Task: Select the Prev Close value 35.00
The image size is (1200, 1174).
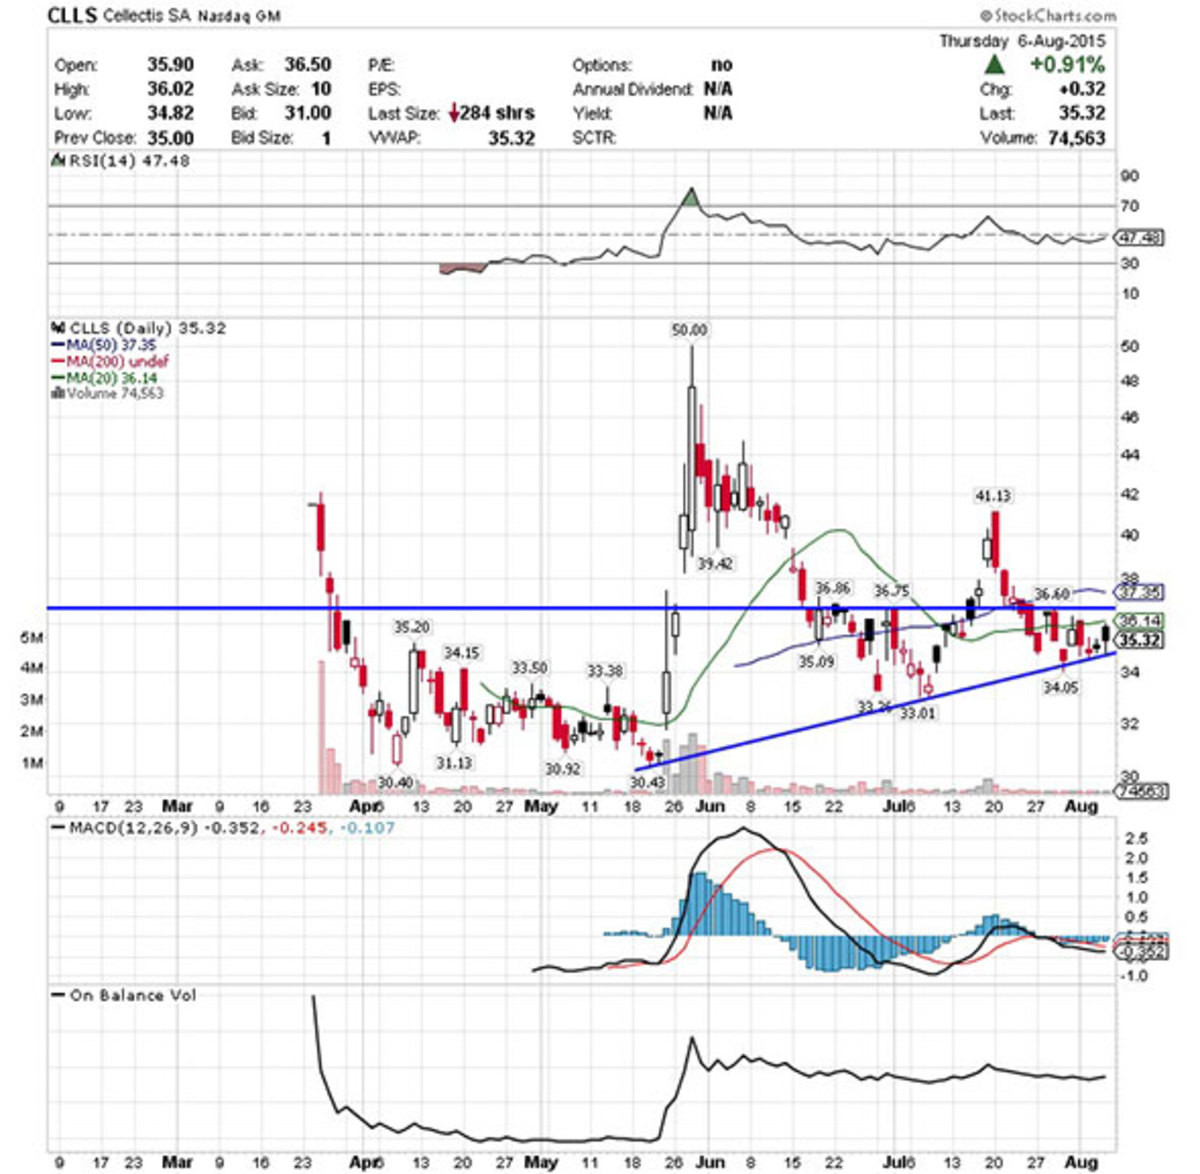Action: (171, 138)
